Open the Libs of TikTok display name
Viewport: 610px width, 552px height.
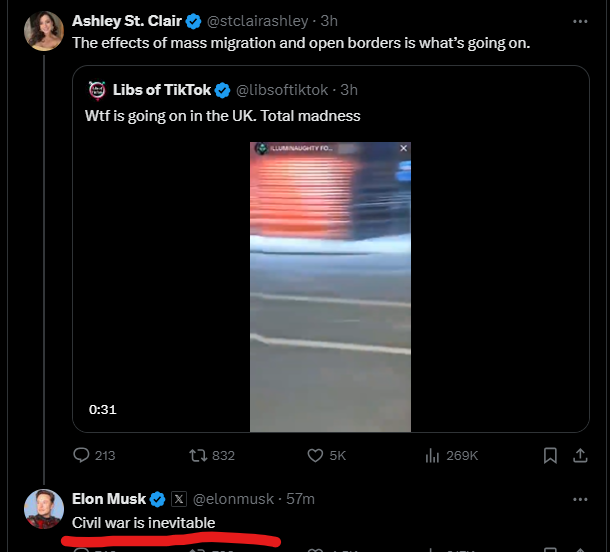click(162, 90)
